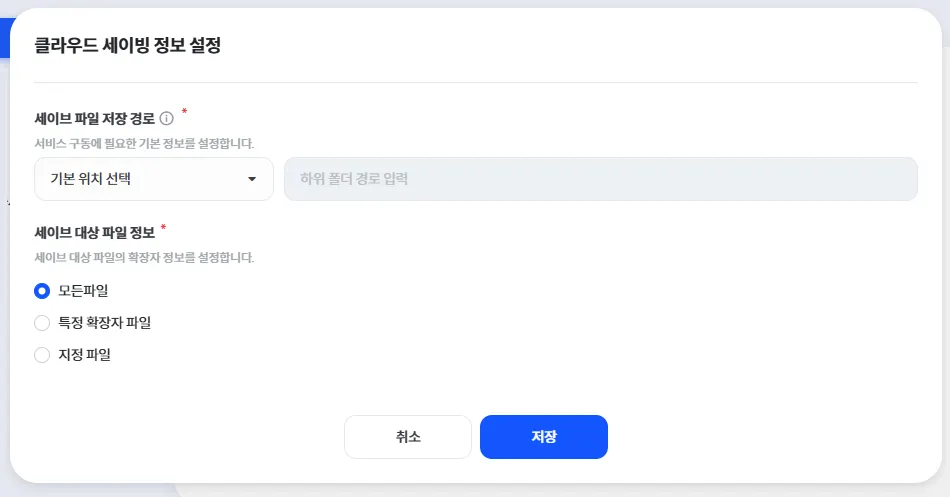This screenshot has height=497, width=950.
Task: Click the 세이브 파일 저장 경로 section label
Action: (94, 118)
